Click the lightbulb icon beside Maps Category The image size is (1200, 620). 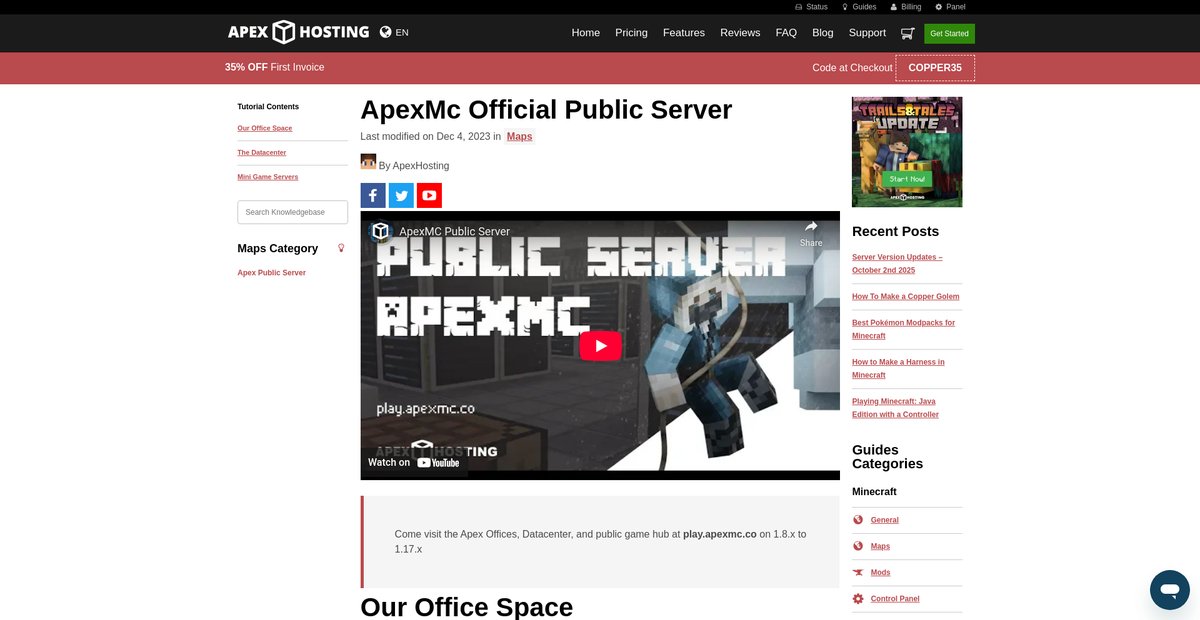341,248
